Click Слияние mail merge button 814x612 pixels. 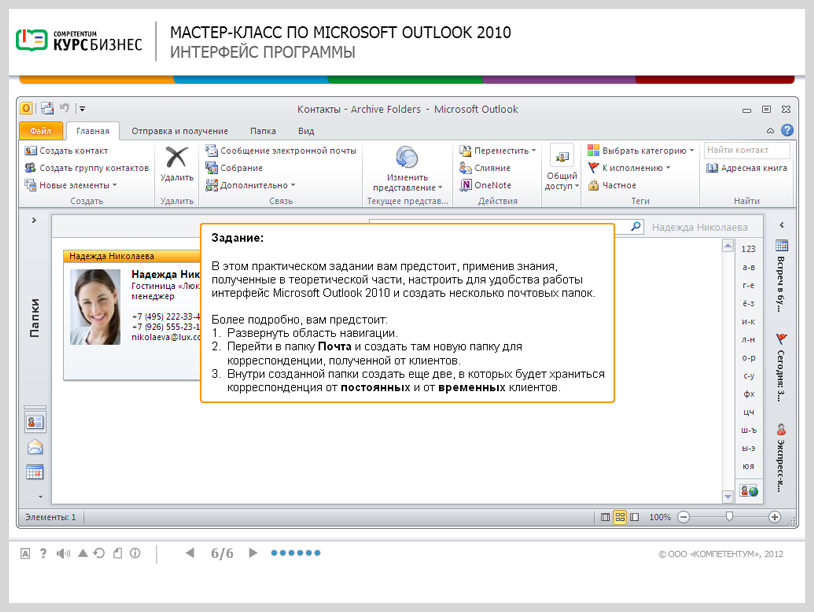[x=485, y=168]
